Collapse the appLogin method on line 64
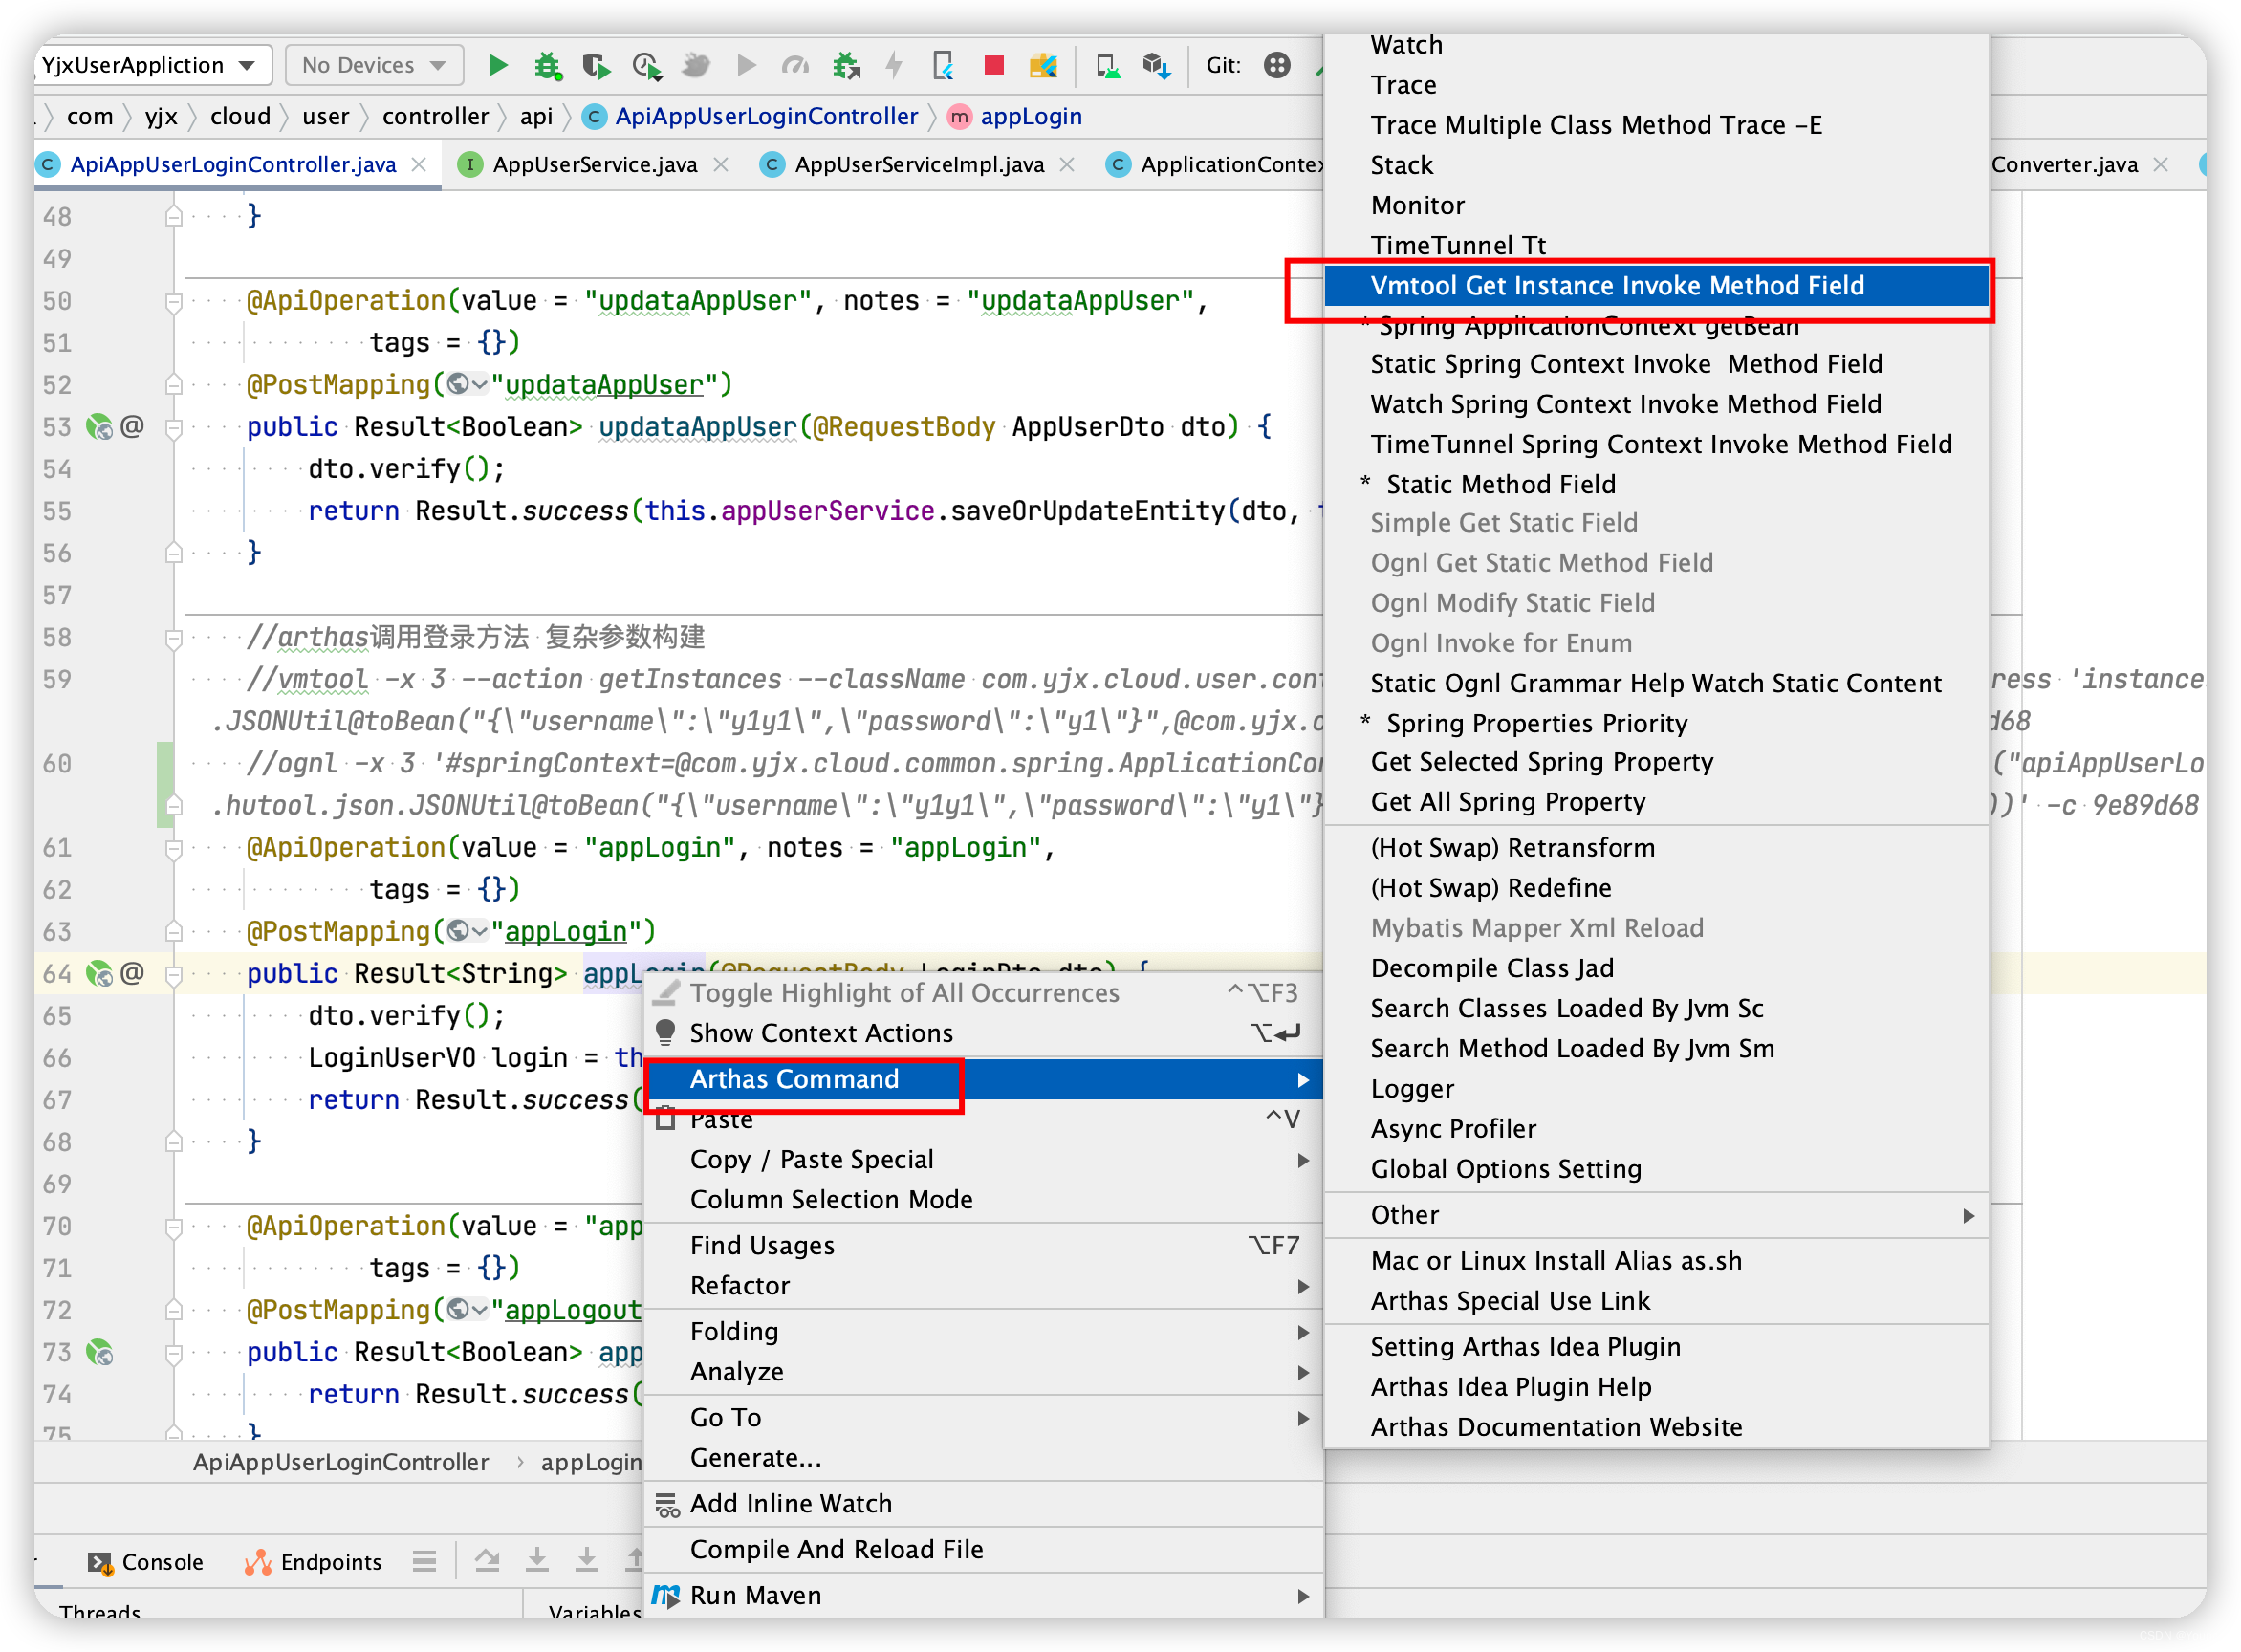Screen dimensions: 2241x1652 pos(173,974)
